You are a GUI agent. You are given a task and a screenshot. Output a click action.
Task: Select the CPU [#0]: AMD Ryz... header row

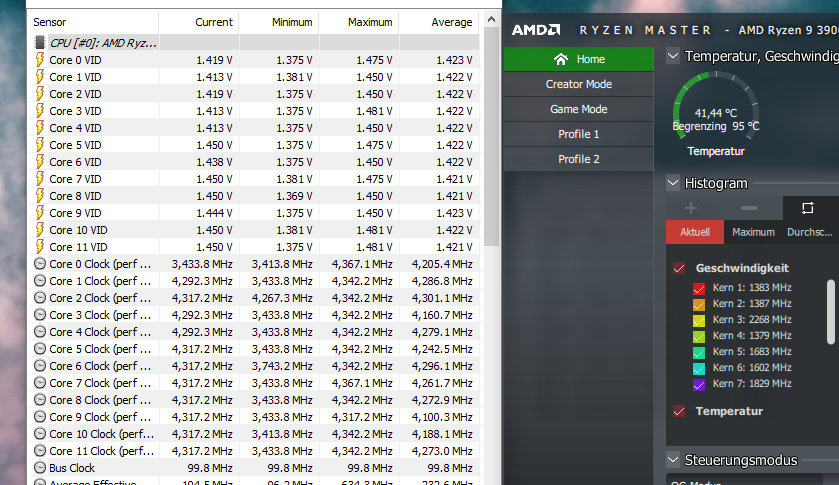pyautogui.click(x=254, y=42)
